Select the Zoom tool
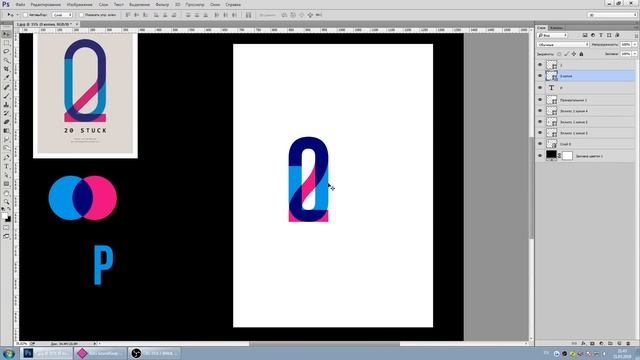Image resolution: width=640 pixels, height=360 pixels. 6,202
